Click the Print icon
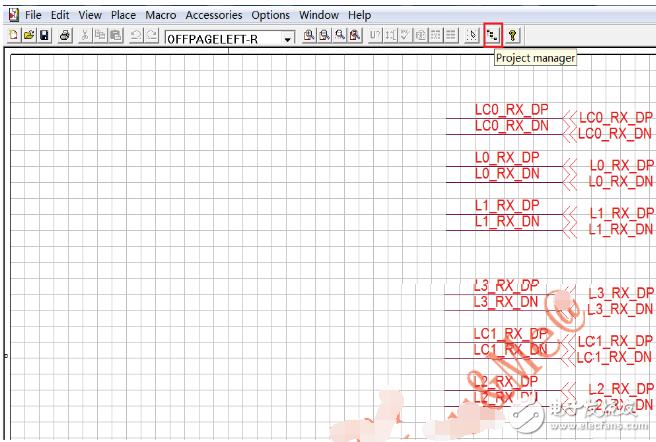Image resolution: width=656 pixels, height=442 pixels. coord(64,35)
